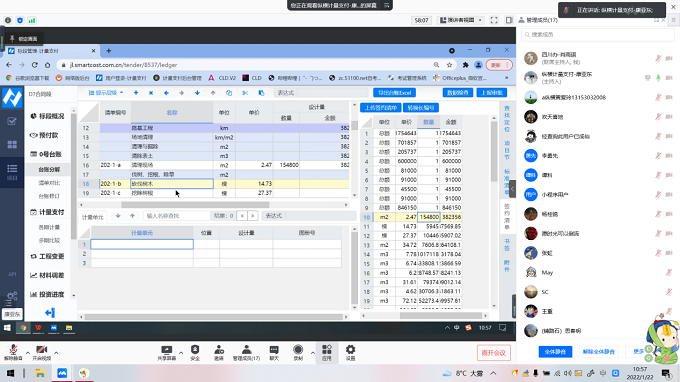Switch to the 查找定位 vertical tab
The width and height of the screenshot is (680, 382).
tap(507, 118)
